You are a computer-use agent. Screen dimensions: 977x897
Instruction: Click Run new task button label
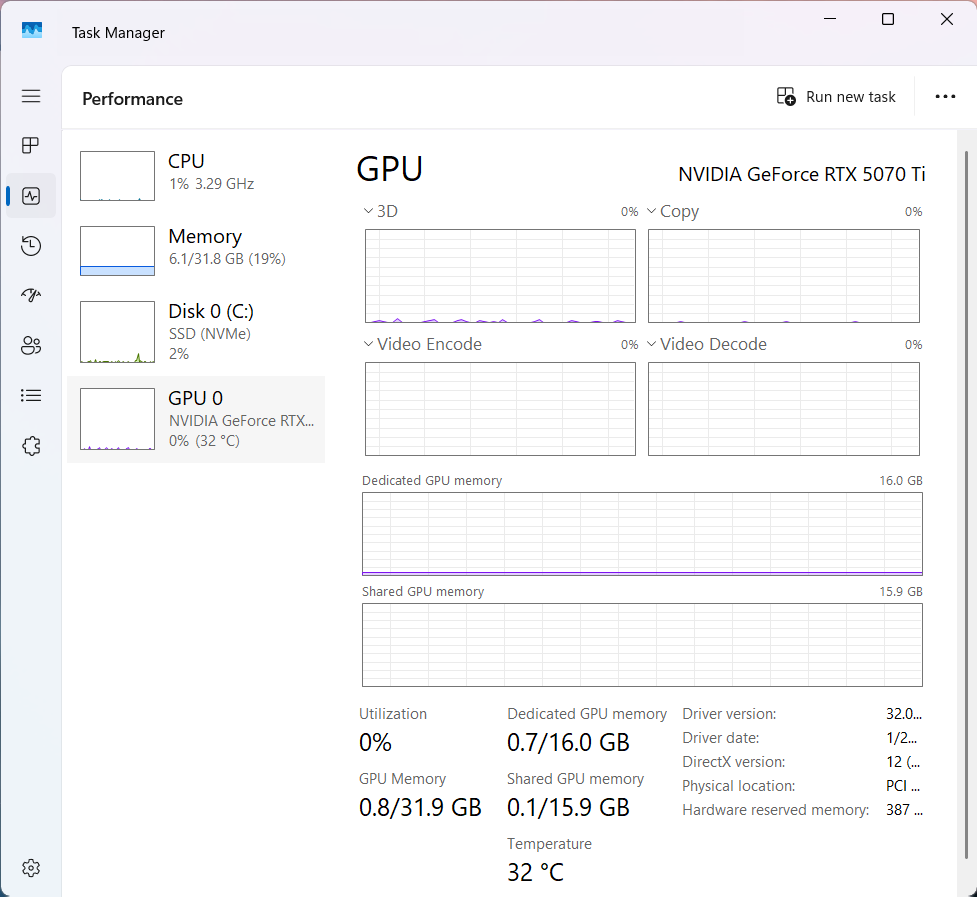click(x=851, y=97)
